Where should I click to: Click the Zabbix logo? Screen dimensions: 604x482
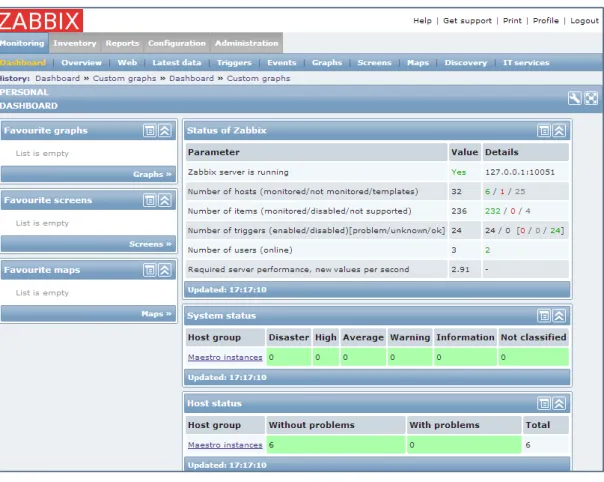[41, 20]
